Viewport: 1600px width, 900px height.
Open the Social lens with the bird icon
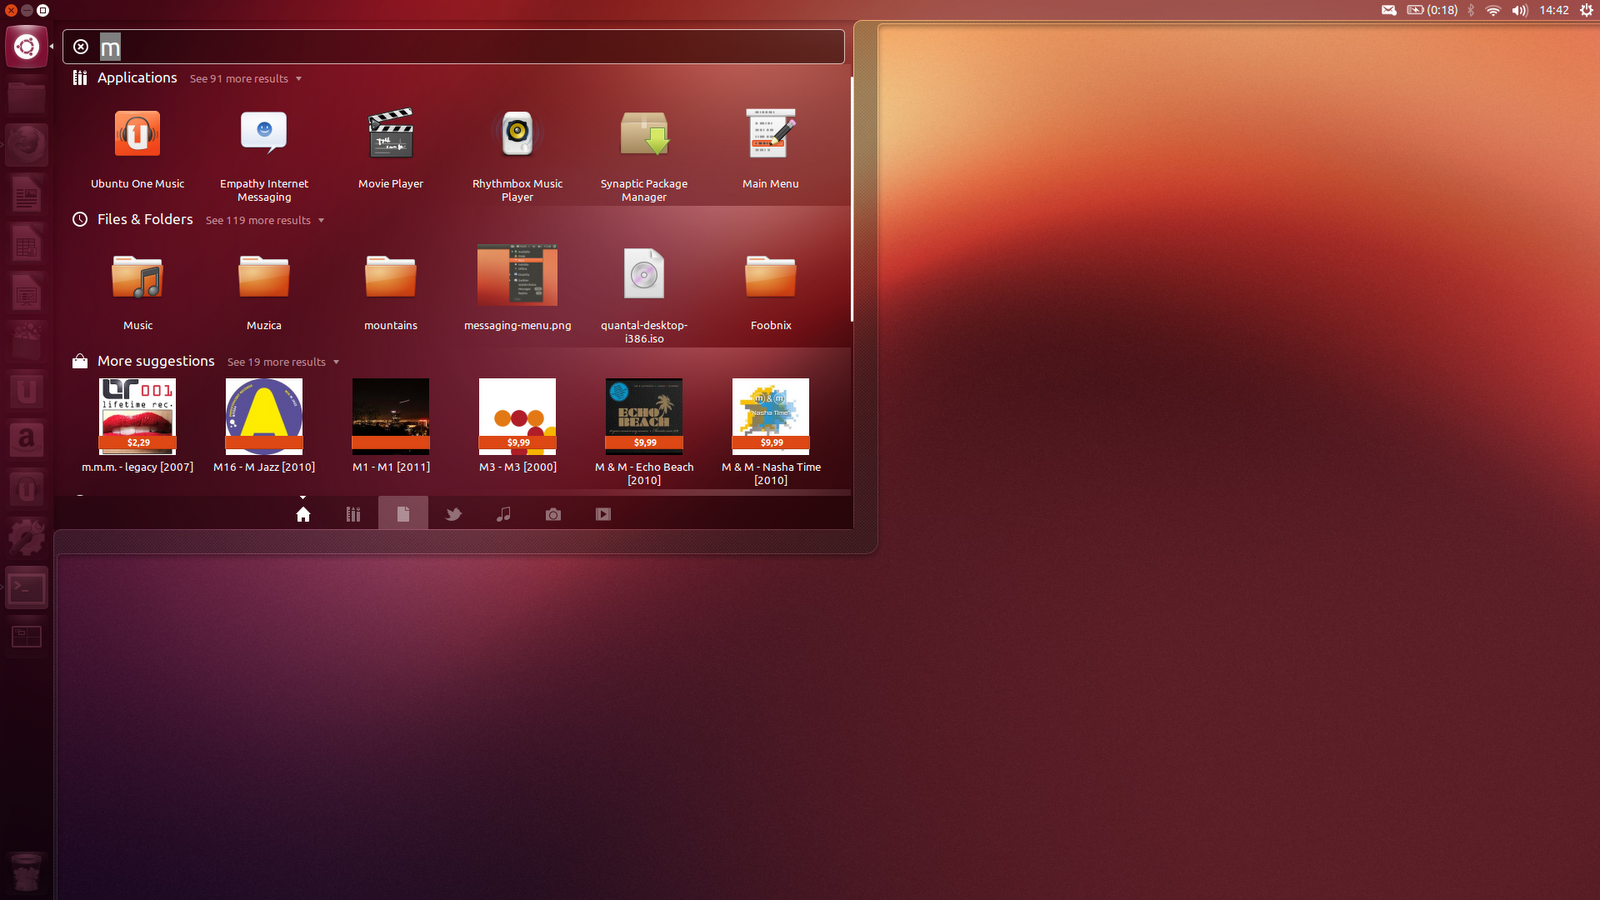[x=453, y=513]
